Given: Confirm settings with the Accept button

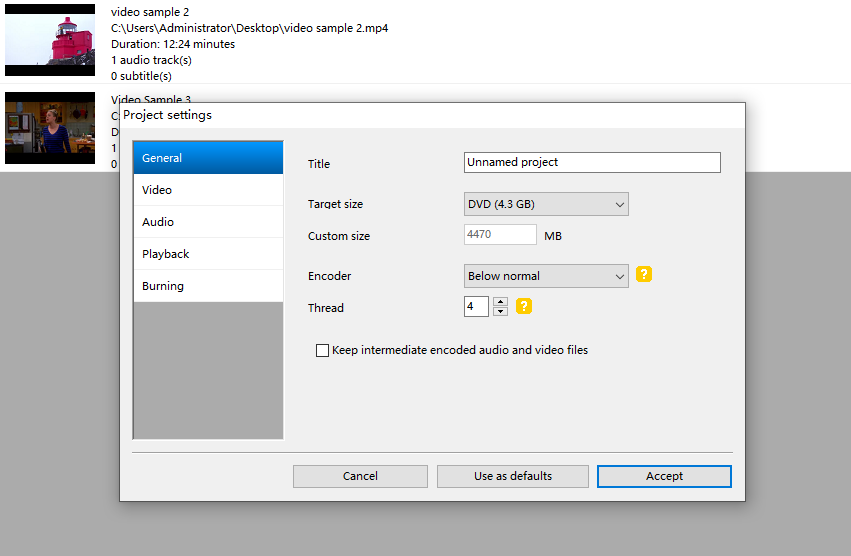Looking at the screenshot, I should click(x=664, y=476).
